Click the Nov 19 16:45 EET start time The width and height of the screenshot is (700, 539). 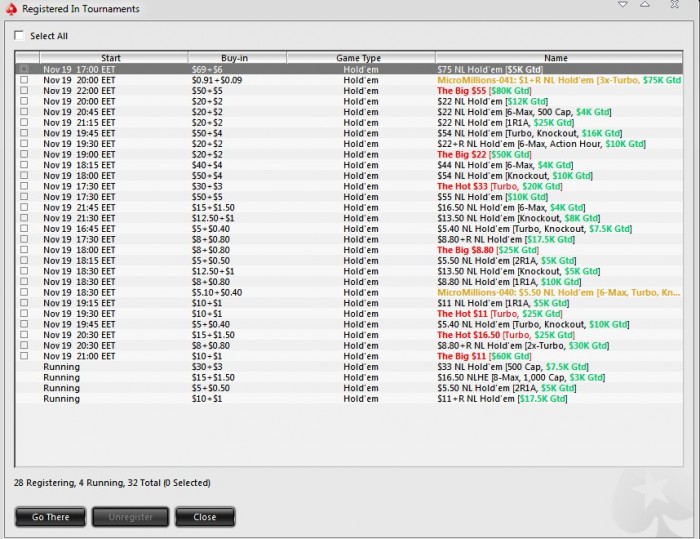click(x=79, y=229)
